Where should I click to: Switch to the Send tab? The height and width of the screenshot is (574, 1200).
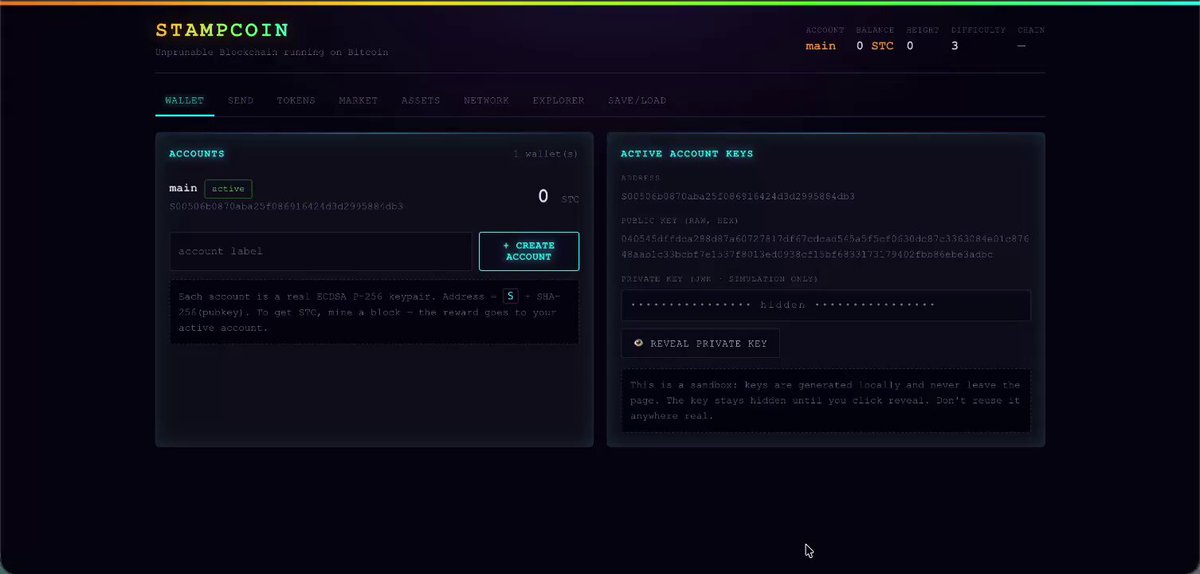(x=240, y=101)
